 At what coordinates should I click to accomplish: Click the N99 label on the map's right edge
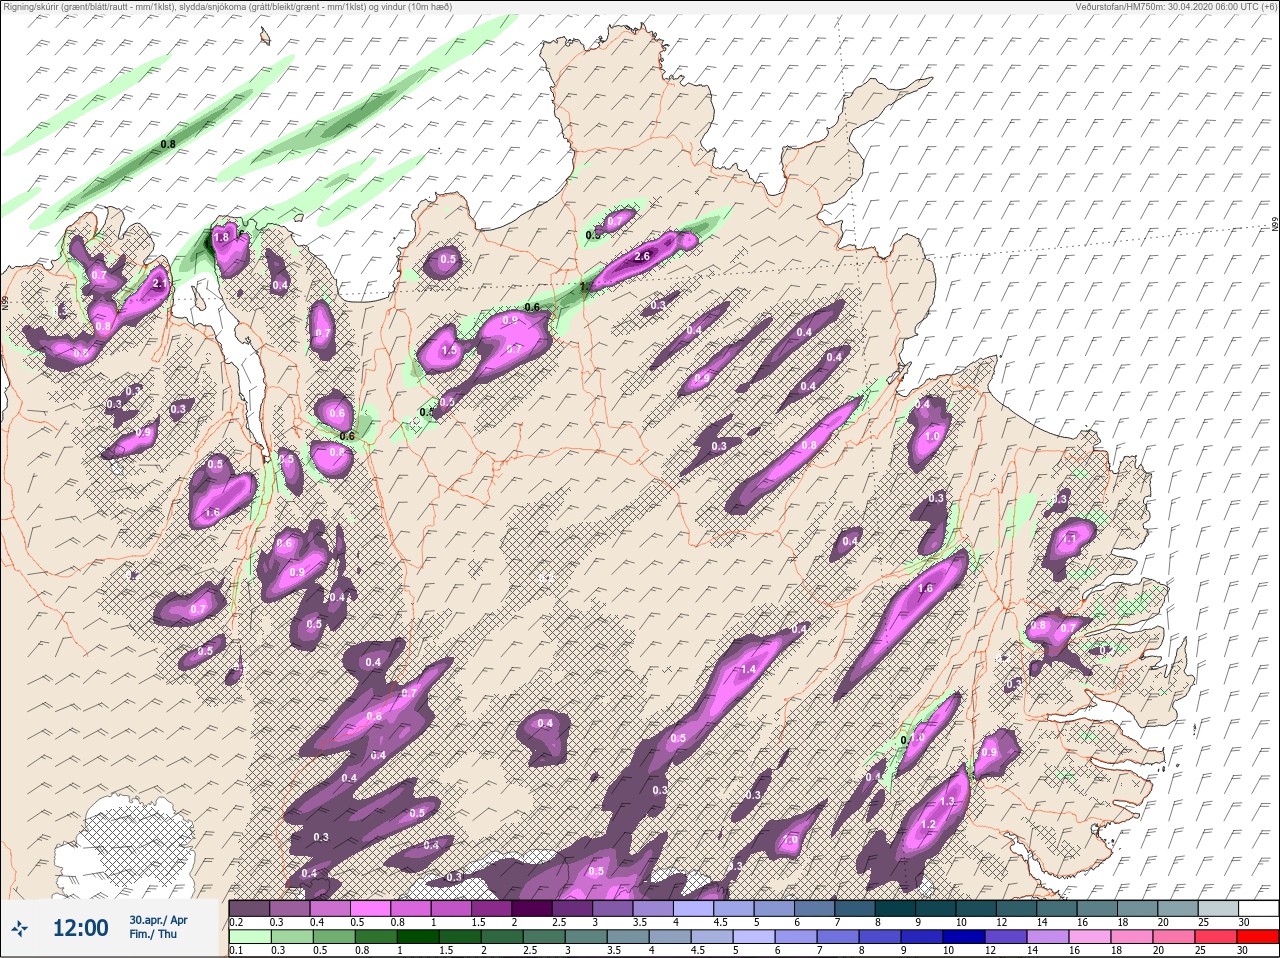tap(1275, 226)
